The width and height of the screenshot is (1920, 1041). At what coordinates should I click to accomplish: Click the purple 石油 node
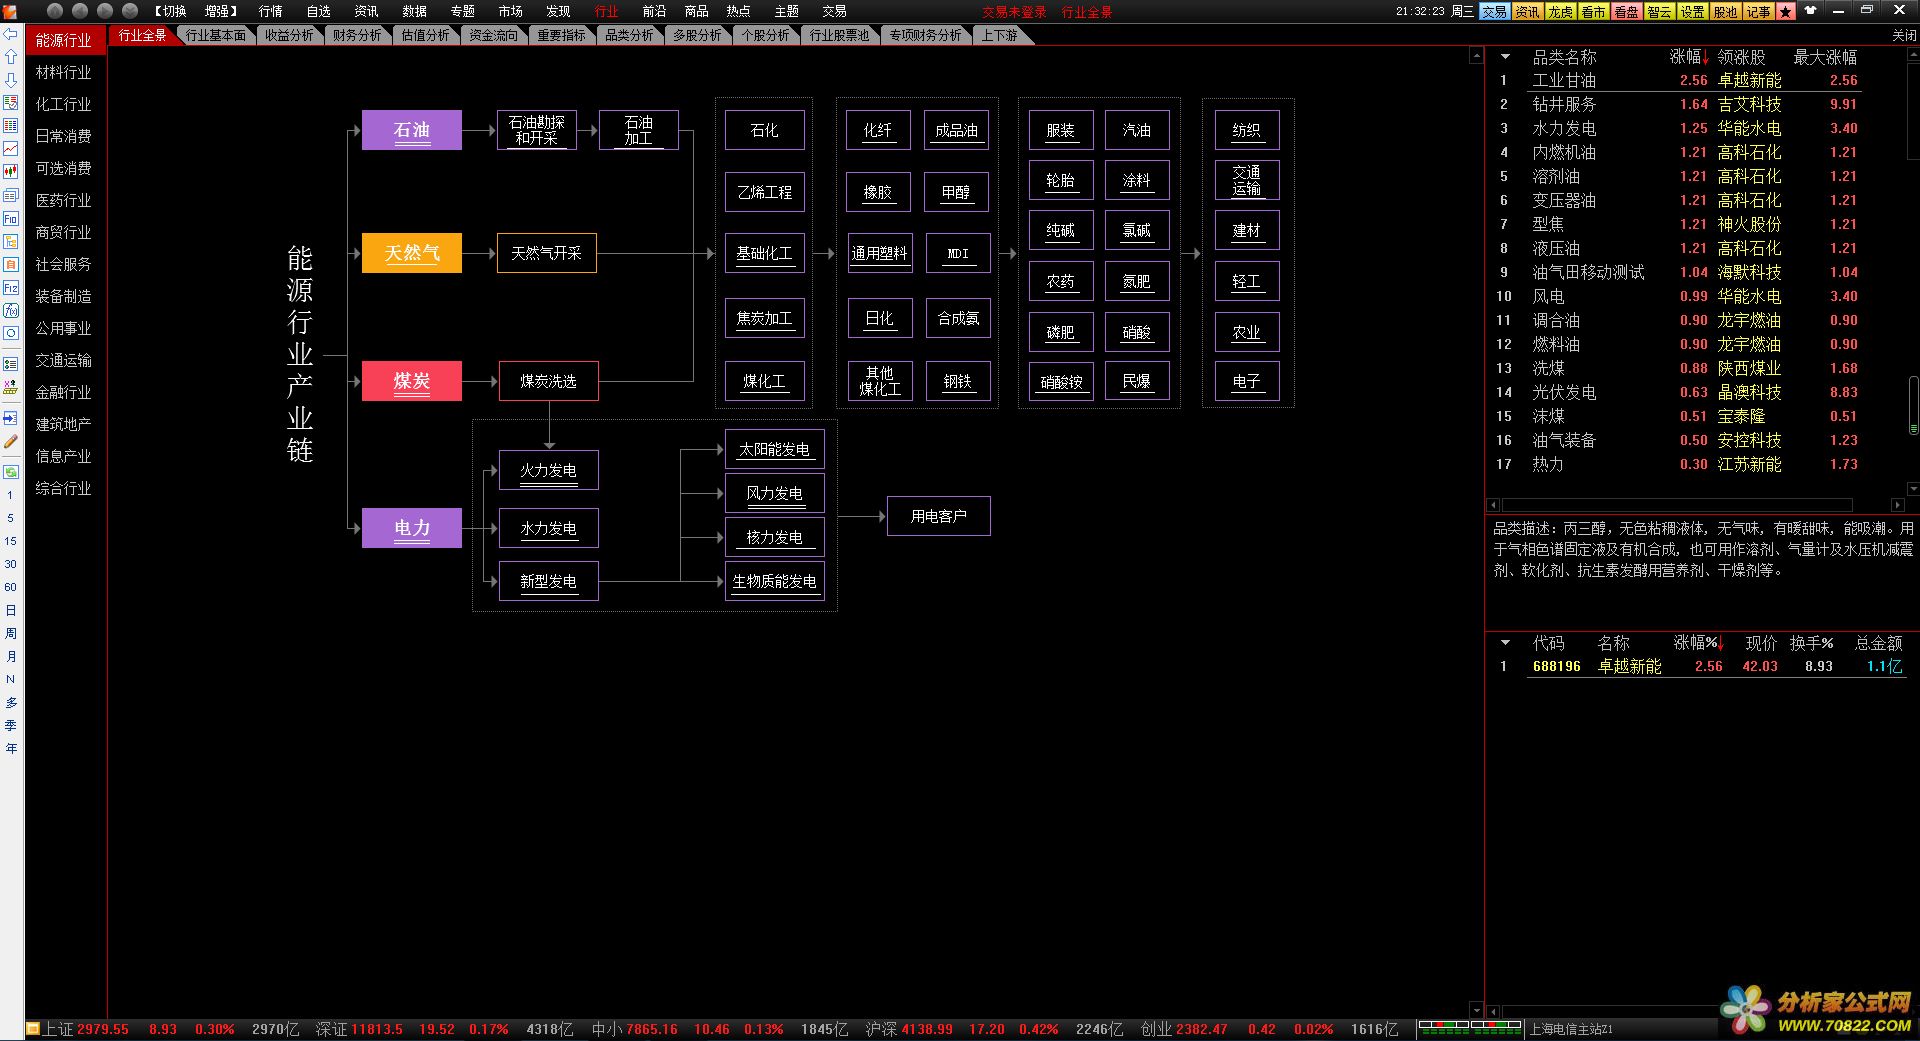412,130
